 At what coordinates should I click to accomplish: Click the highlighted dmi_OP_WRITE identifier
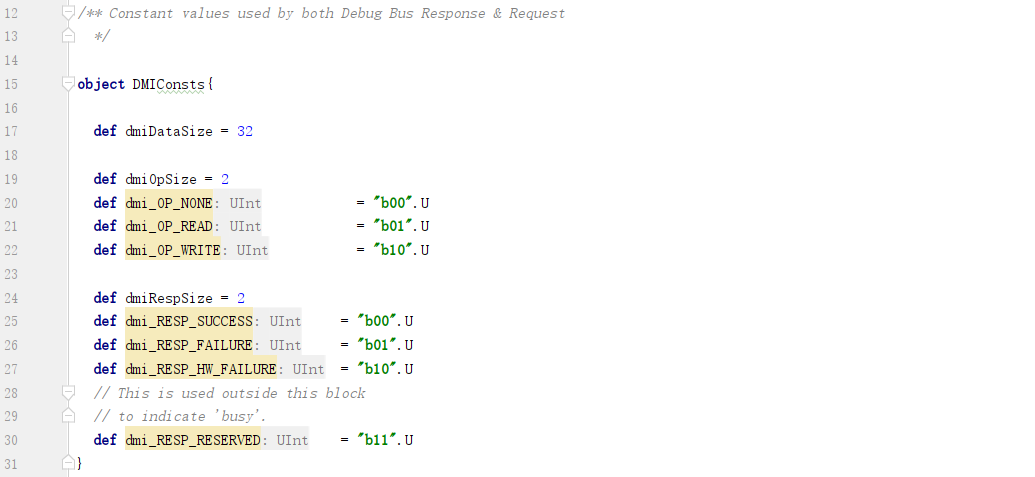(x=173, y=250)
